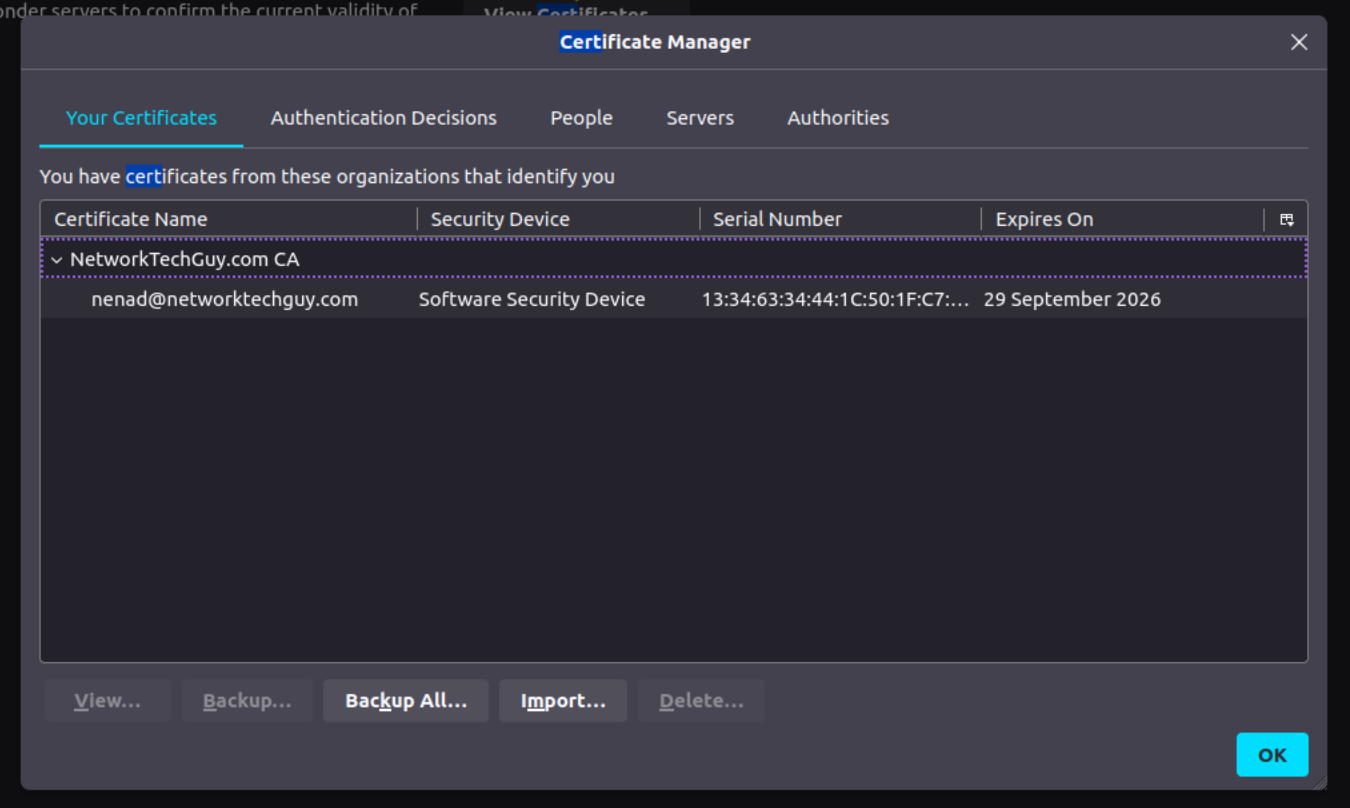Viewport: 1350px width, 808px height.
Task: Click the Software Security Device cell
Action: tap(532, 299)
